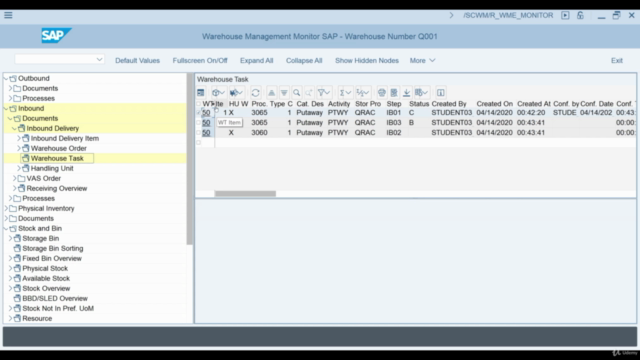Viewport: 640px width, 360px height.
Task: Toggle the select-all checkbox in table header
Action: click(198, 104)
